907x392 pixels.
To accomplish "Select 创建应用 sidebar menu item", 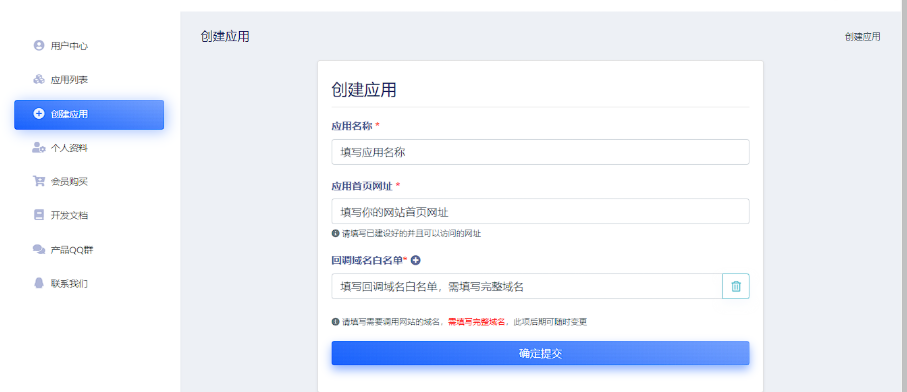I will (89, 114).
